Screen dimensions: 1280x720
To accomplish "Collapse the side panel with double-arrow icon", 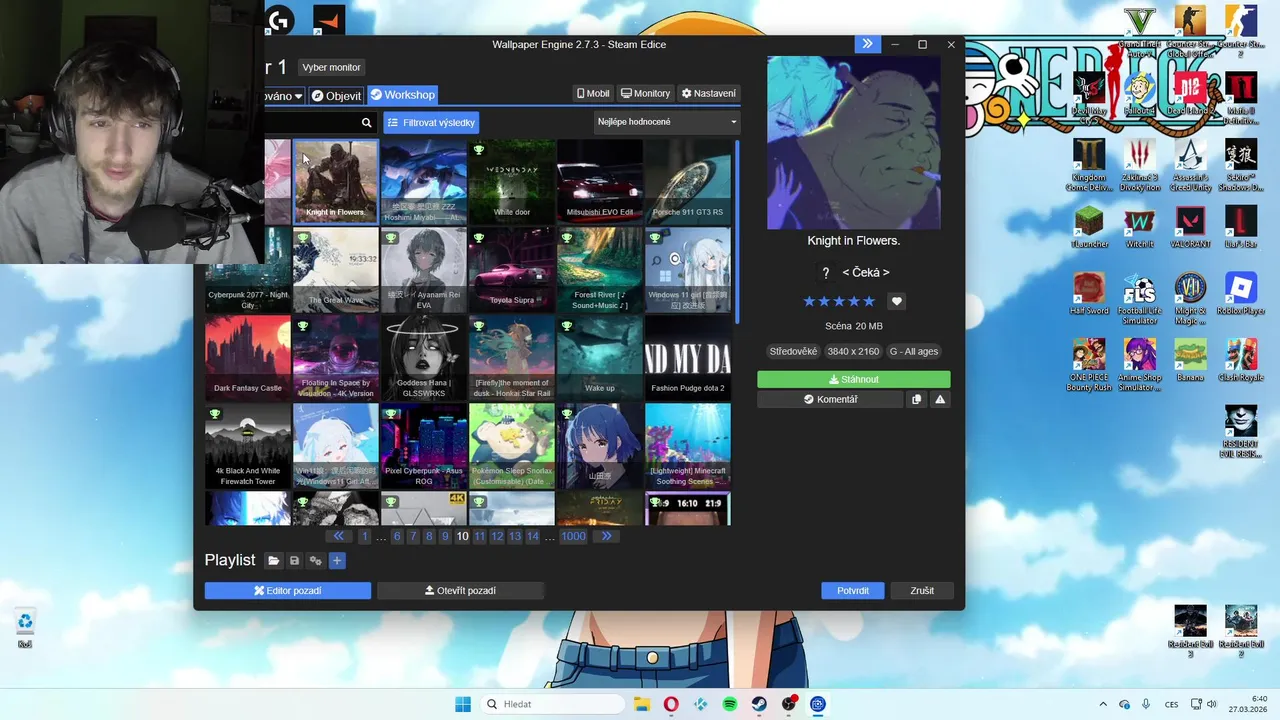I will 867,44.
